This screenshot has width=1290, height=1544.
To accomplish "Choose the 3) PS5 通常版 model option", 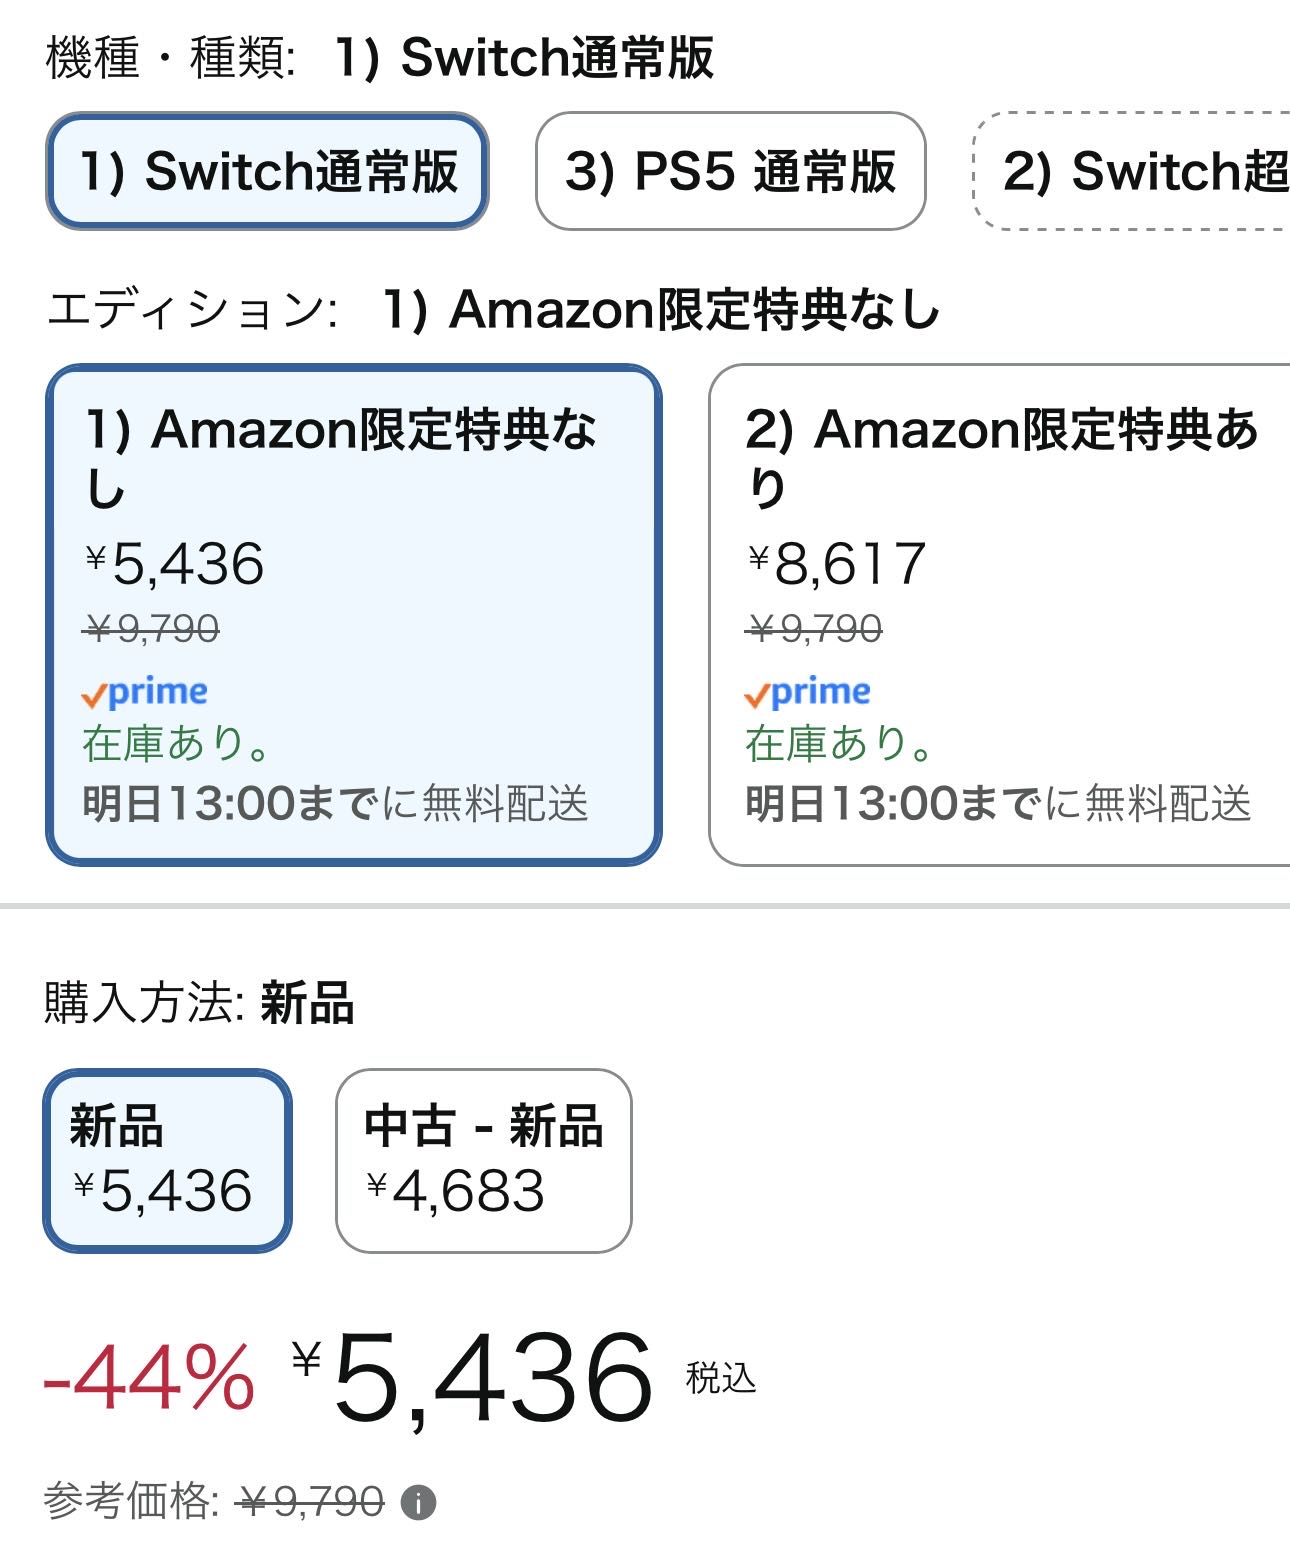I will tap(730, 171).
